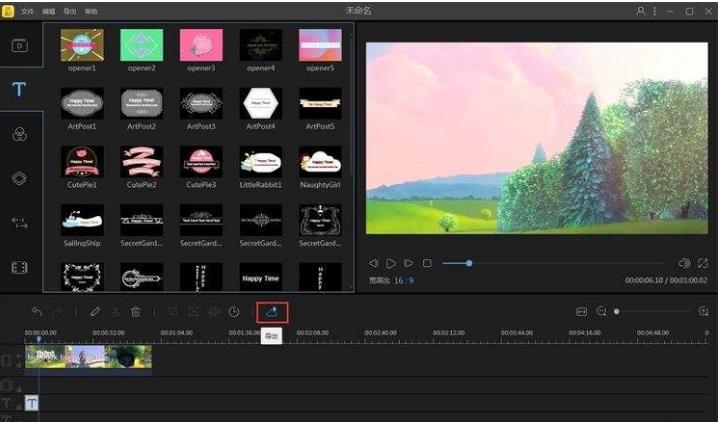The height and width of the screenshot is (422, 718).
Task: Toggle the preview volume speaker icon
Action: (683, 263)
